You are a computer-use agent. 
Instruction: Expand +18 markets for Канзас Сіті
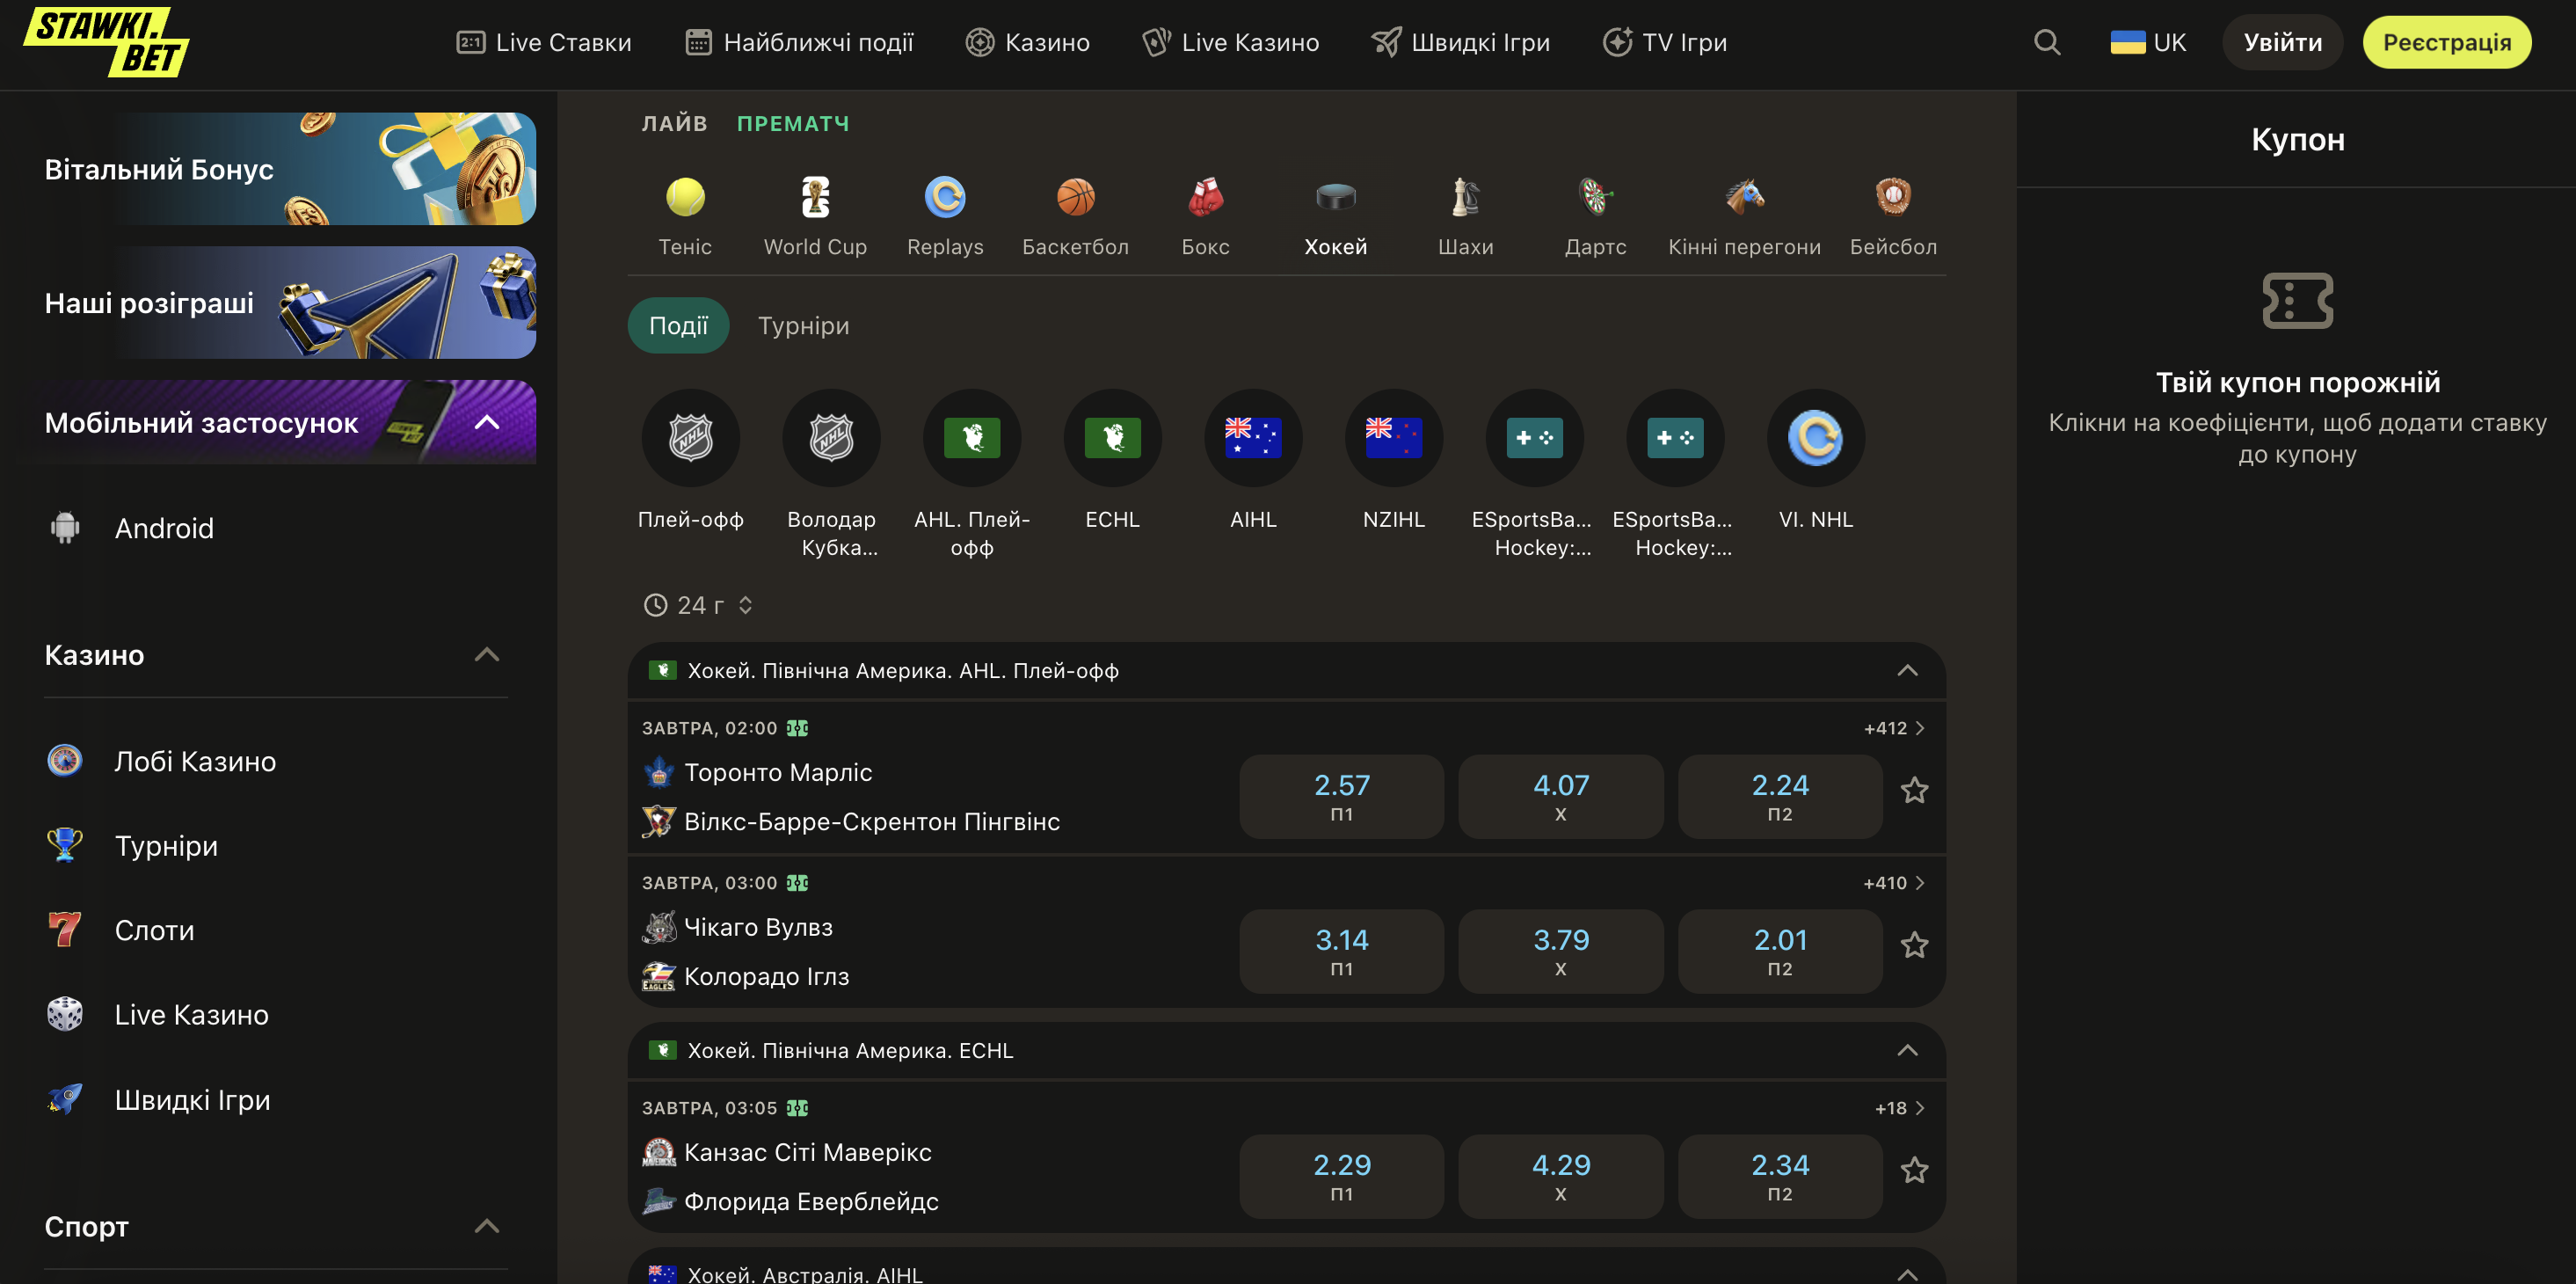(1899, 1108)
